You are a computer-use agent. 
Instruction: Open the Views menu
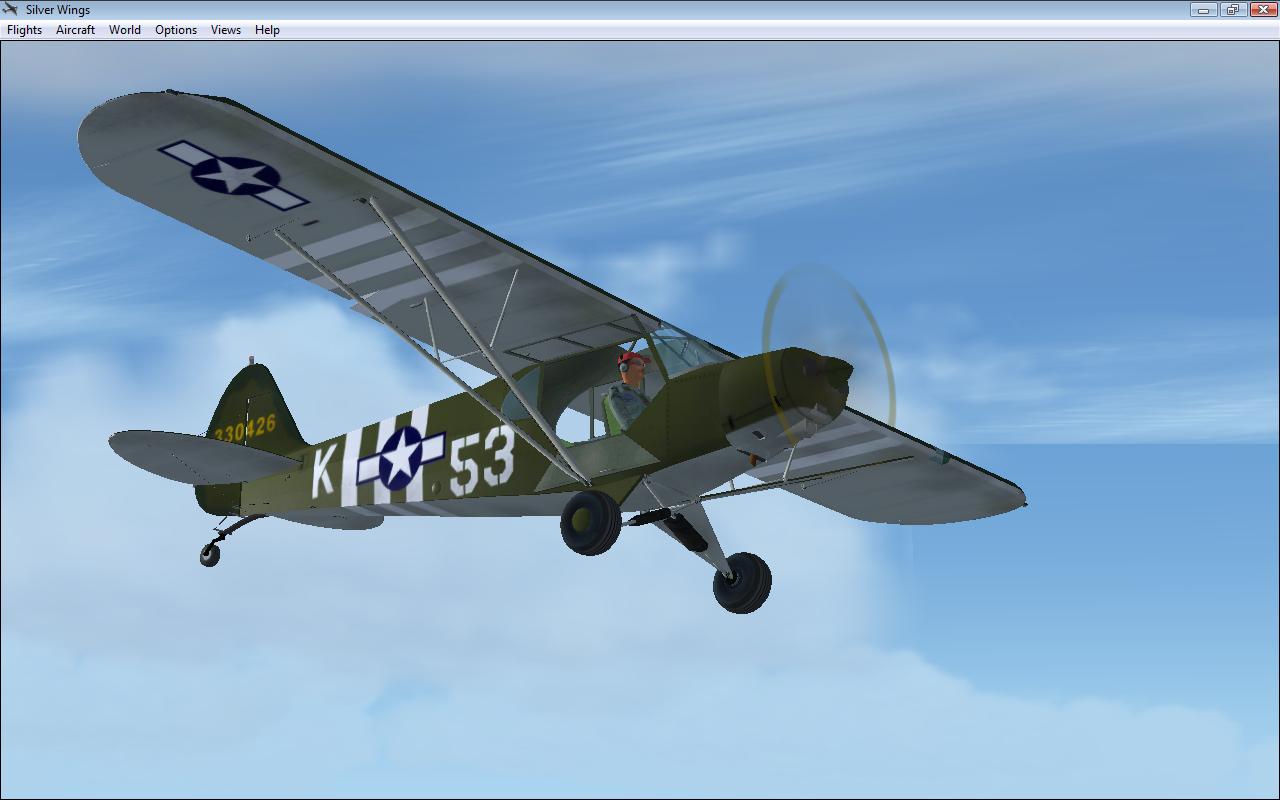[x=226, y=30]
